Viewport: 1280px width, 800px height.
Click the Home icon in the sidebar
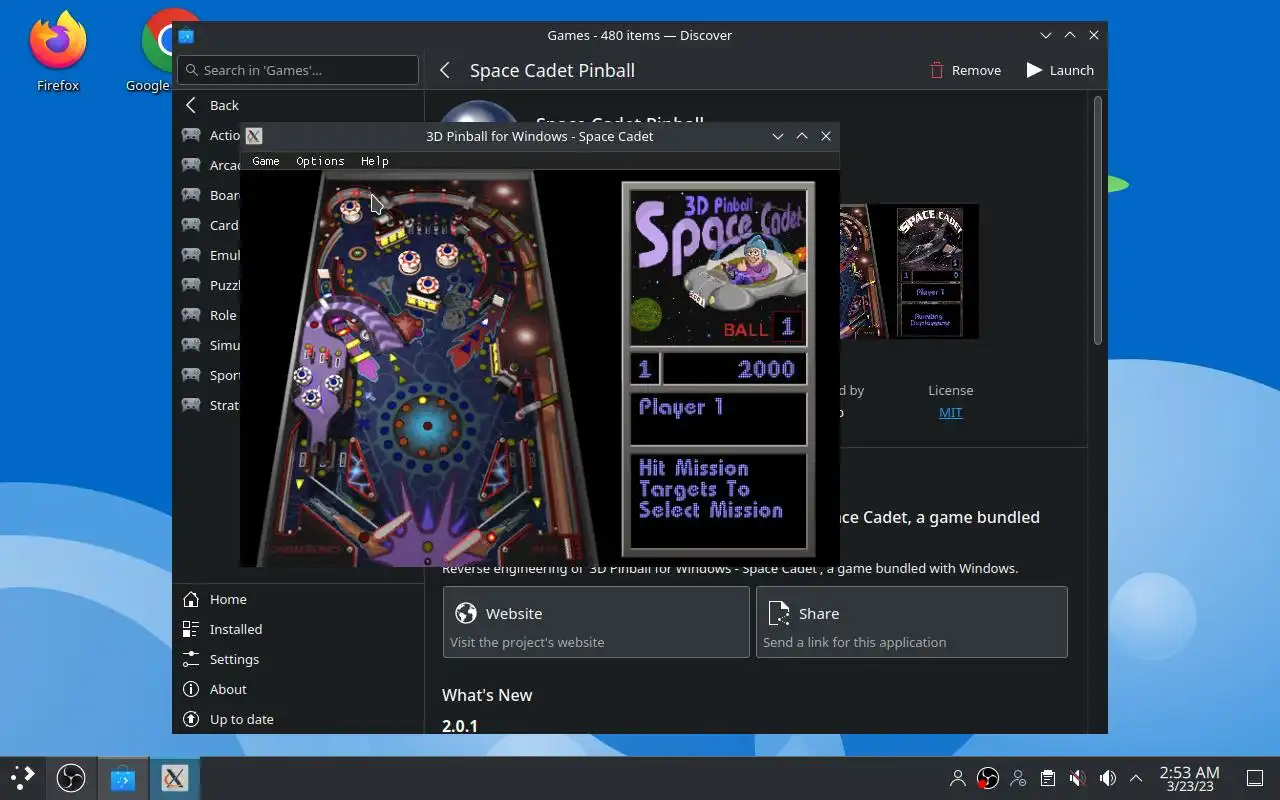[191, 599]
